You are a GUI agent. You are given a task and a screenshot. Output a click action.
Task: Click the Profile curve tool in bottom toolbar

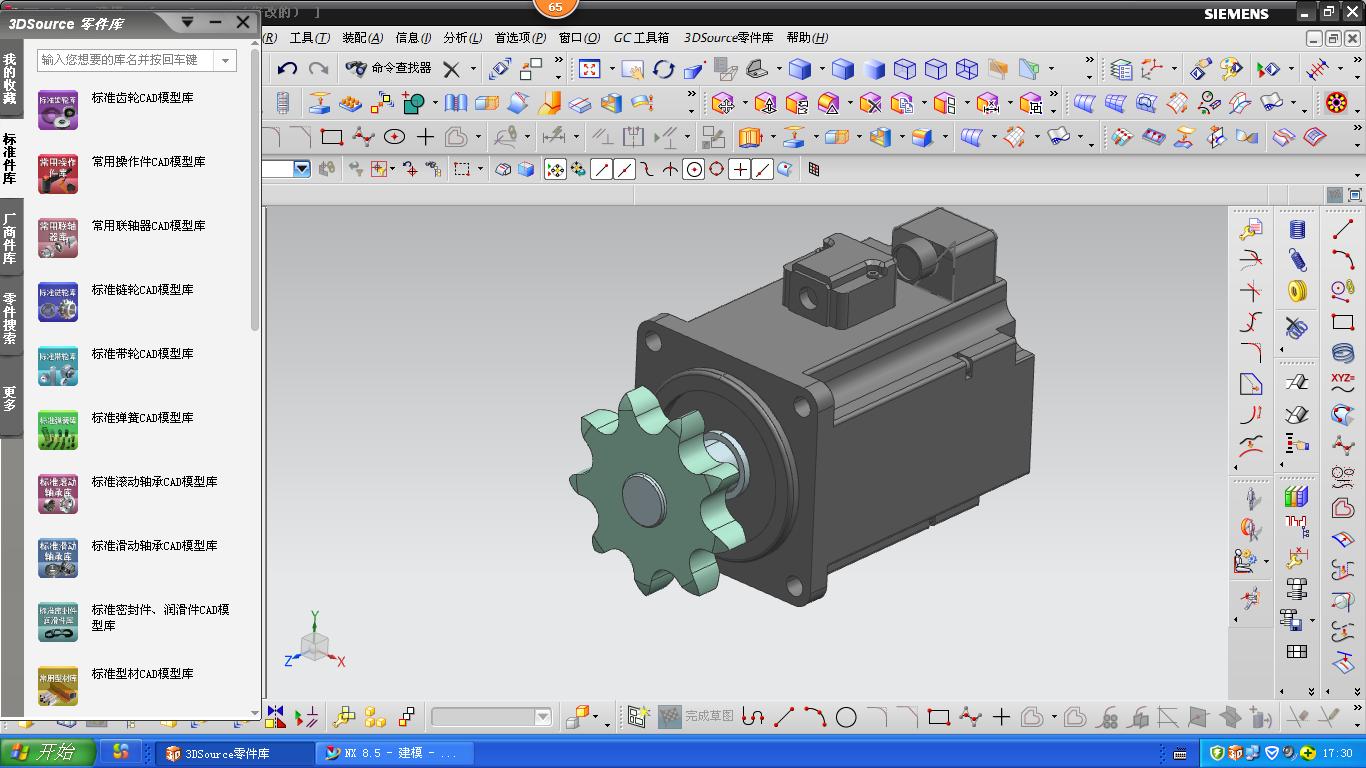pyautogui.click(x=754, y=716)
